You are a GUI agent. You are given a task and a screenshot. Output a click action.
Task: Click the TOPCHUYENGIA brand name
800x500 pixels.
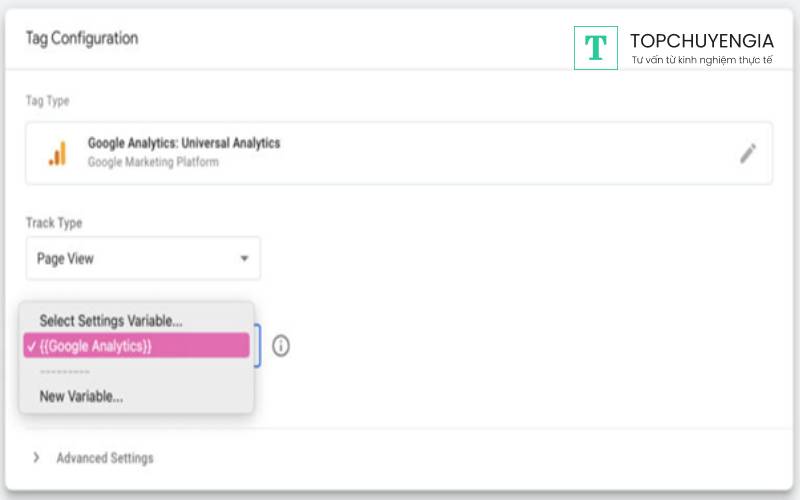tap(701, 41)
